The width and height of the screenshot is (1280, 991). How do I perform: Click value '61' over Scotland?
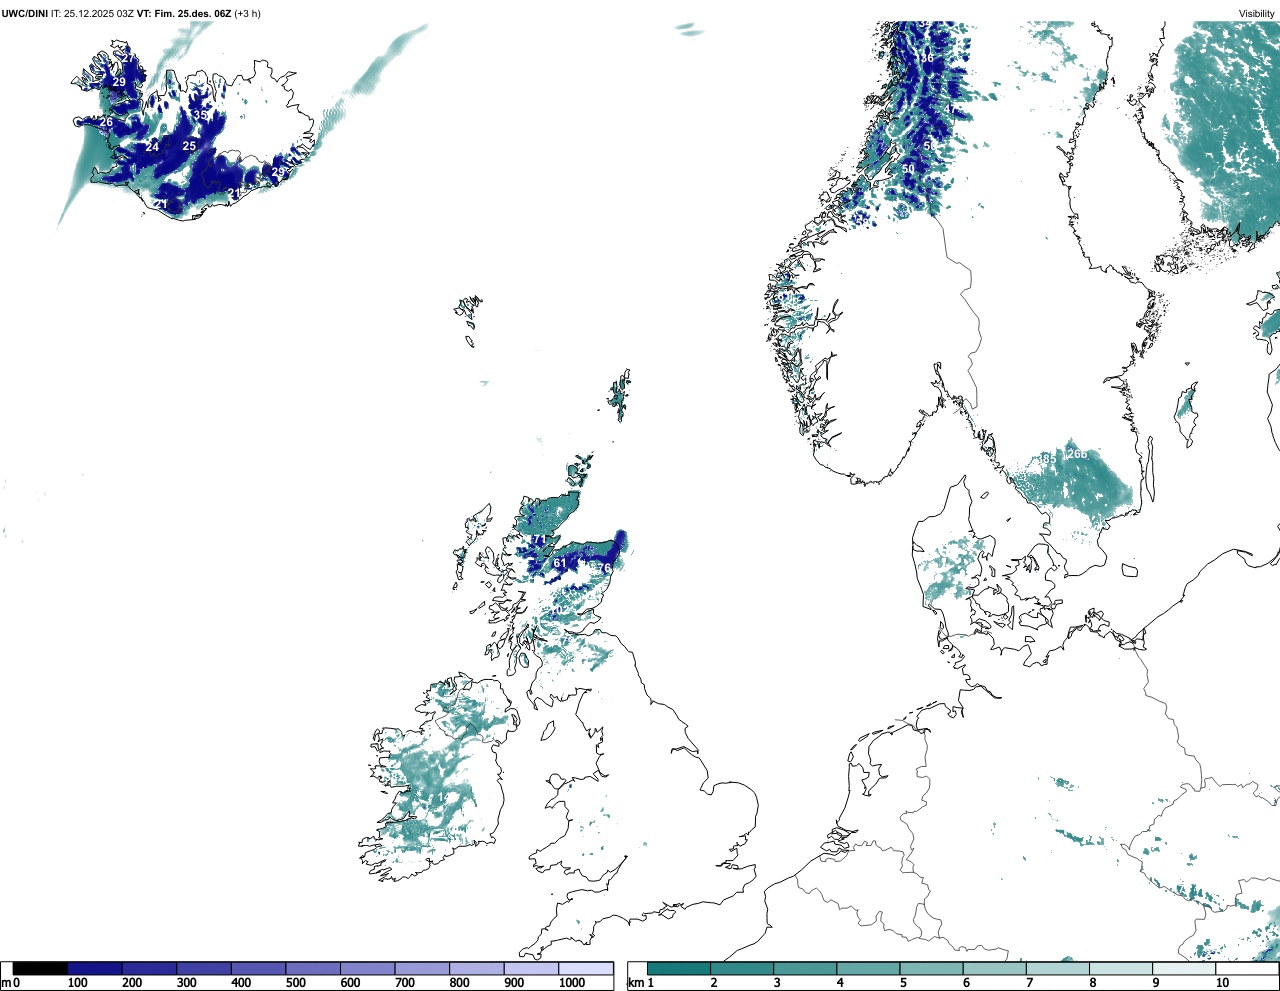pos(560,564)
